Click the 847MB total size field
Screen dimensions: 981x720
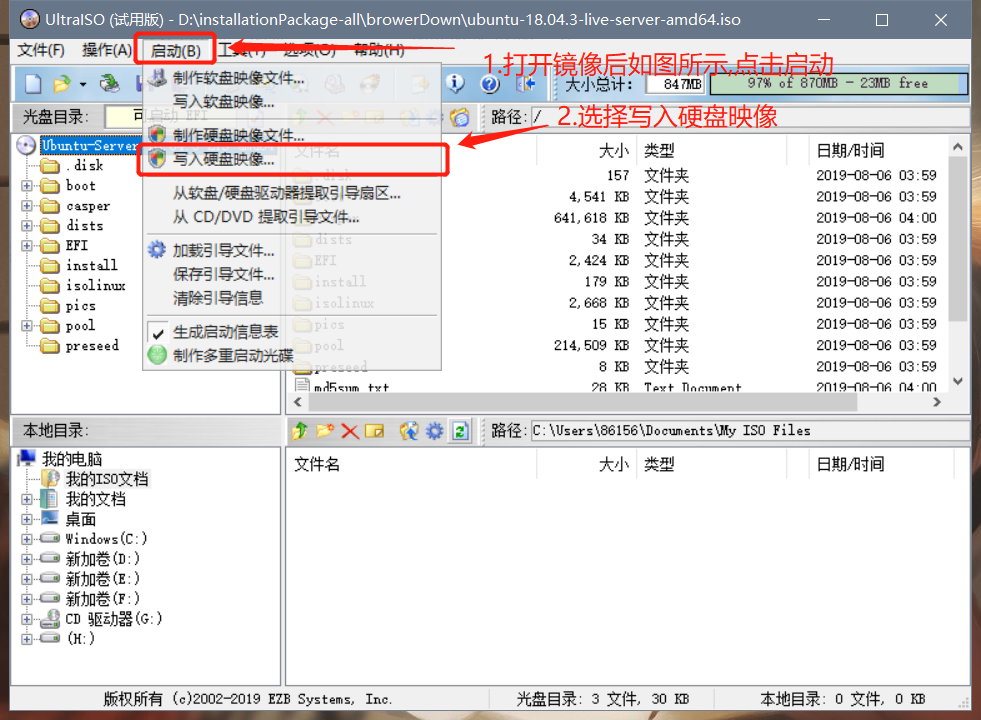(676, 84)
